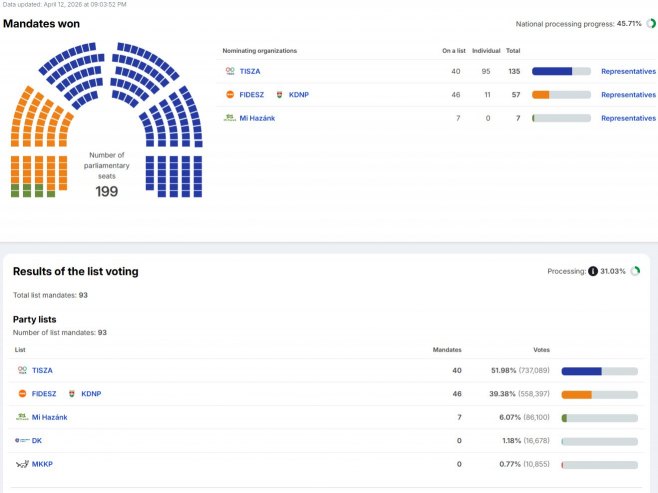
Task: Click the KDNP crest in Mandates won table
Action: [x=279, y=95]
